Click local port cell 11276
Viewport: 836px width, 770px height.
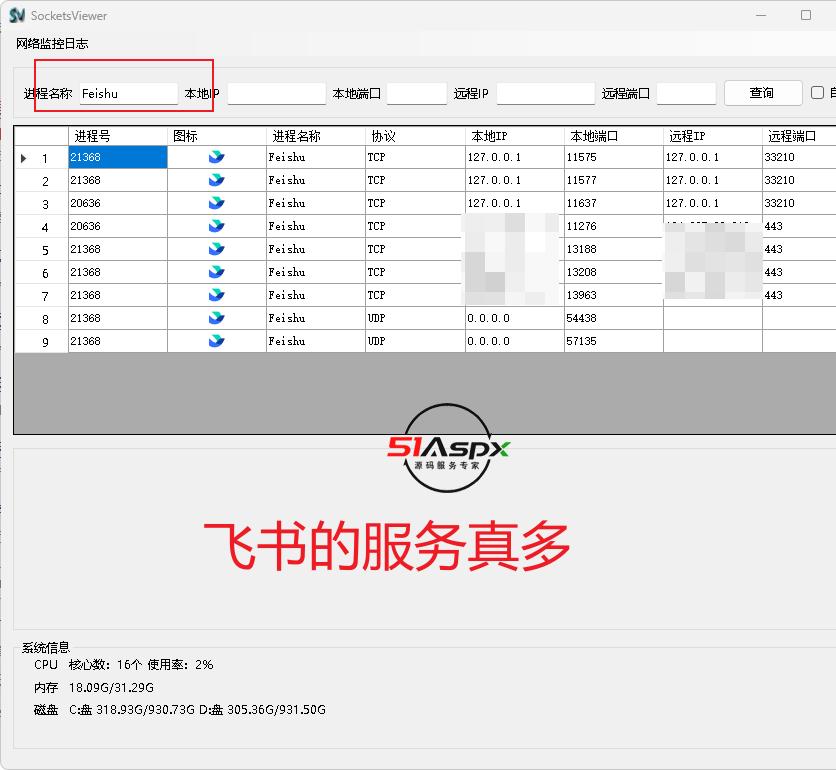pos(614,226)
